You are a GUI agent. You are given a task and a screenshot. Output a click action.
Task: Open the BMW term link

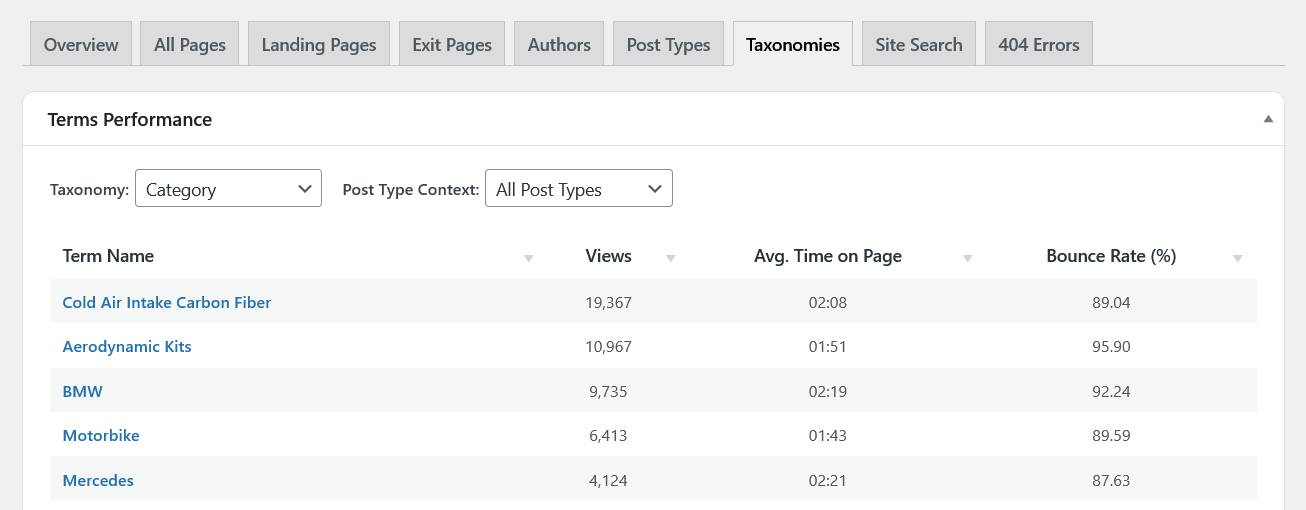click(x=83, y=391)
